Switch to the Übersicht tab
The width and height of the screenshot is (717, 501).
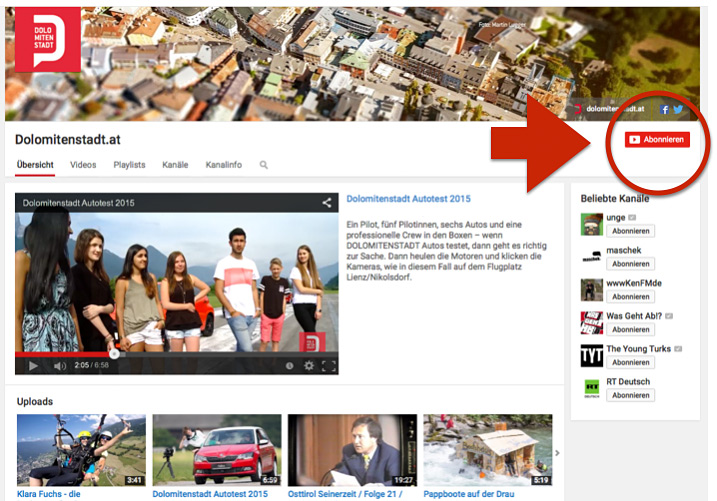click(35, 165)
